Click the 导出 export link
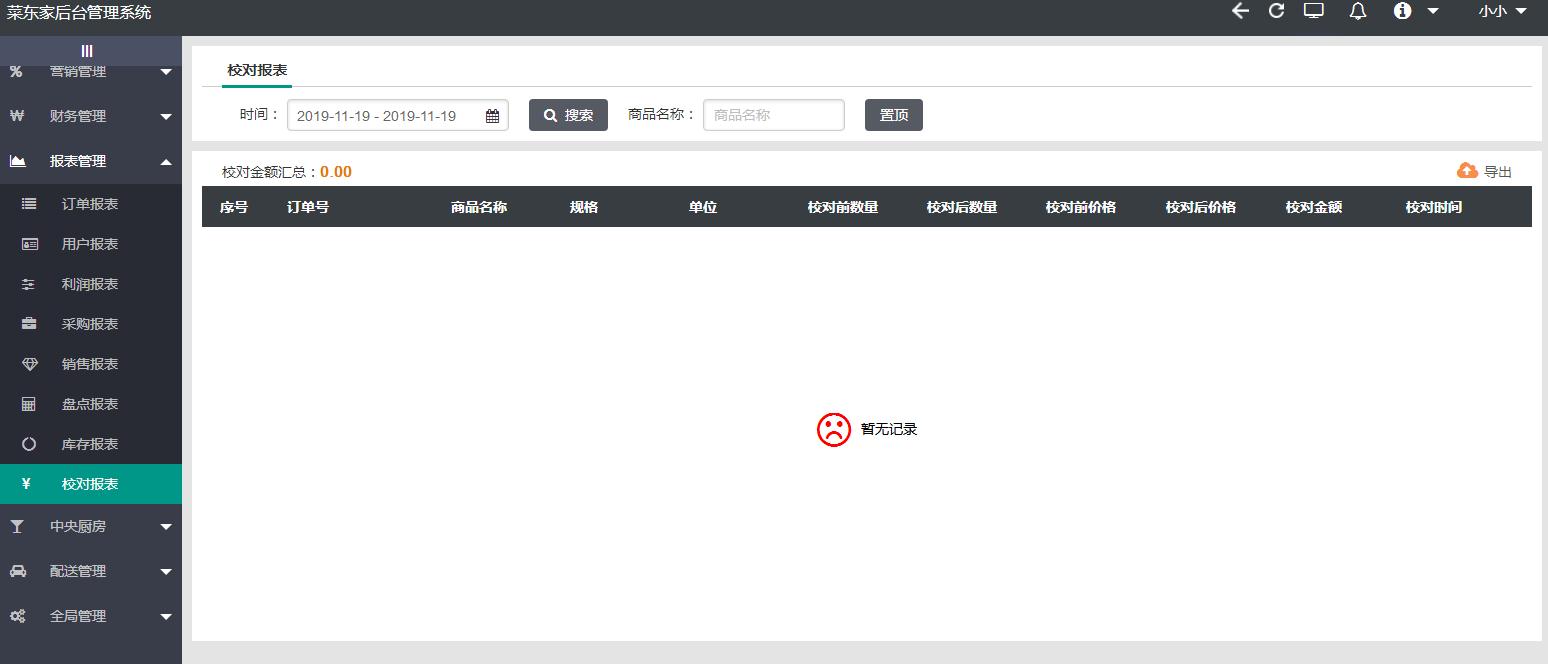The image size is (1548, 664). [x=1484, y=170]
